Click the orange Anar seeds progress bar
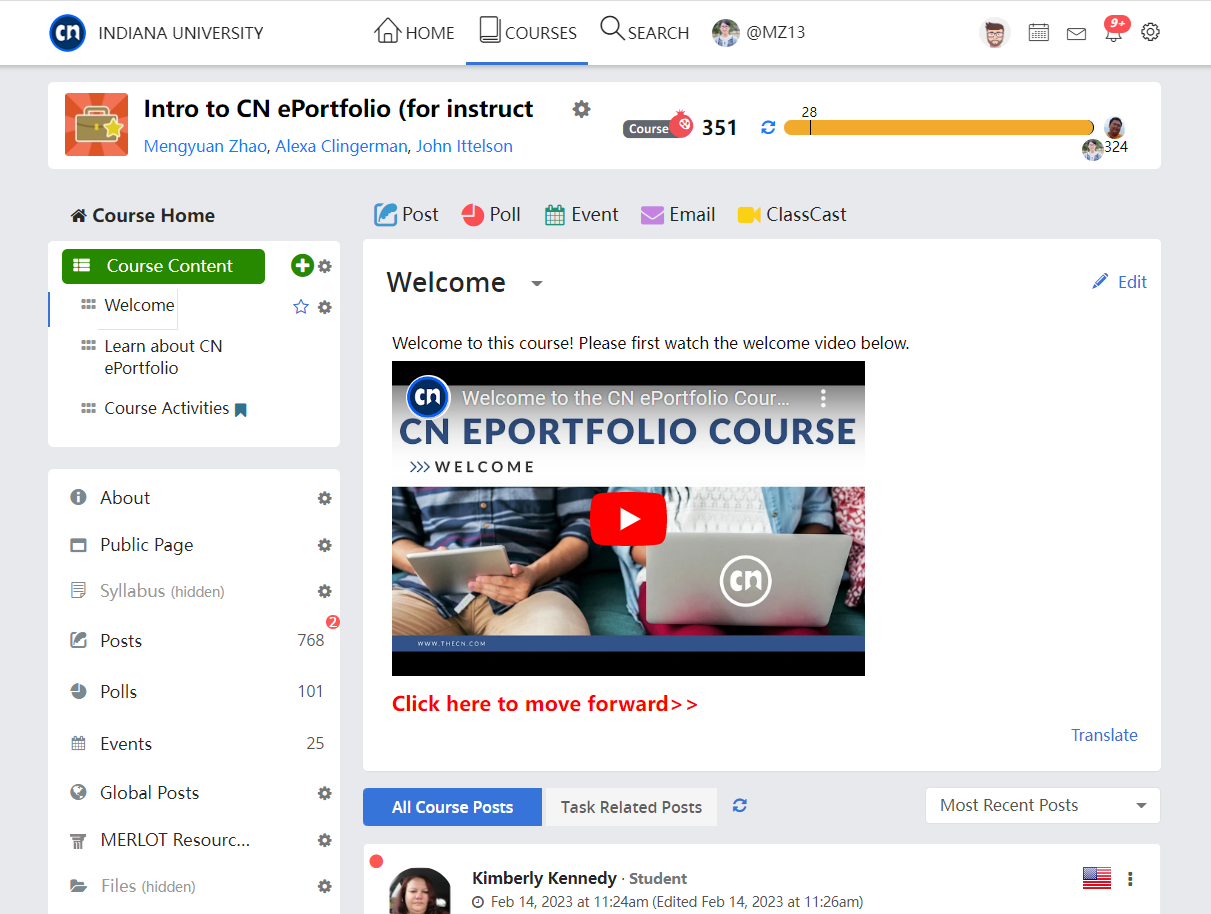 939,127
